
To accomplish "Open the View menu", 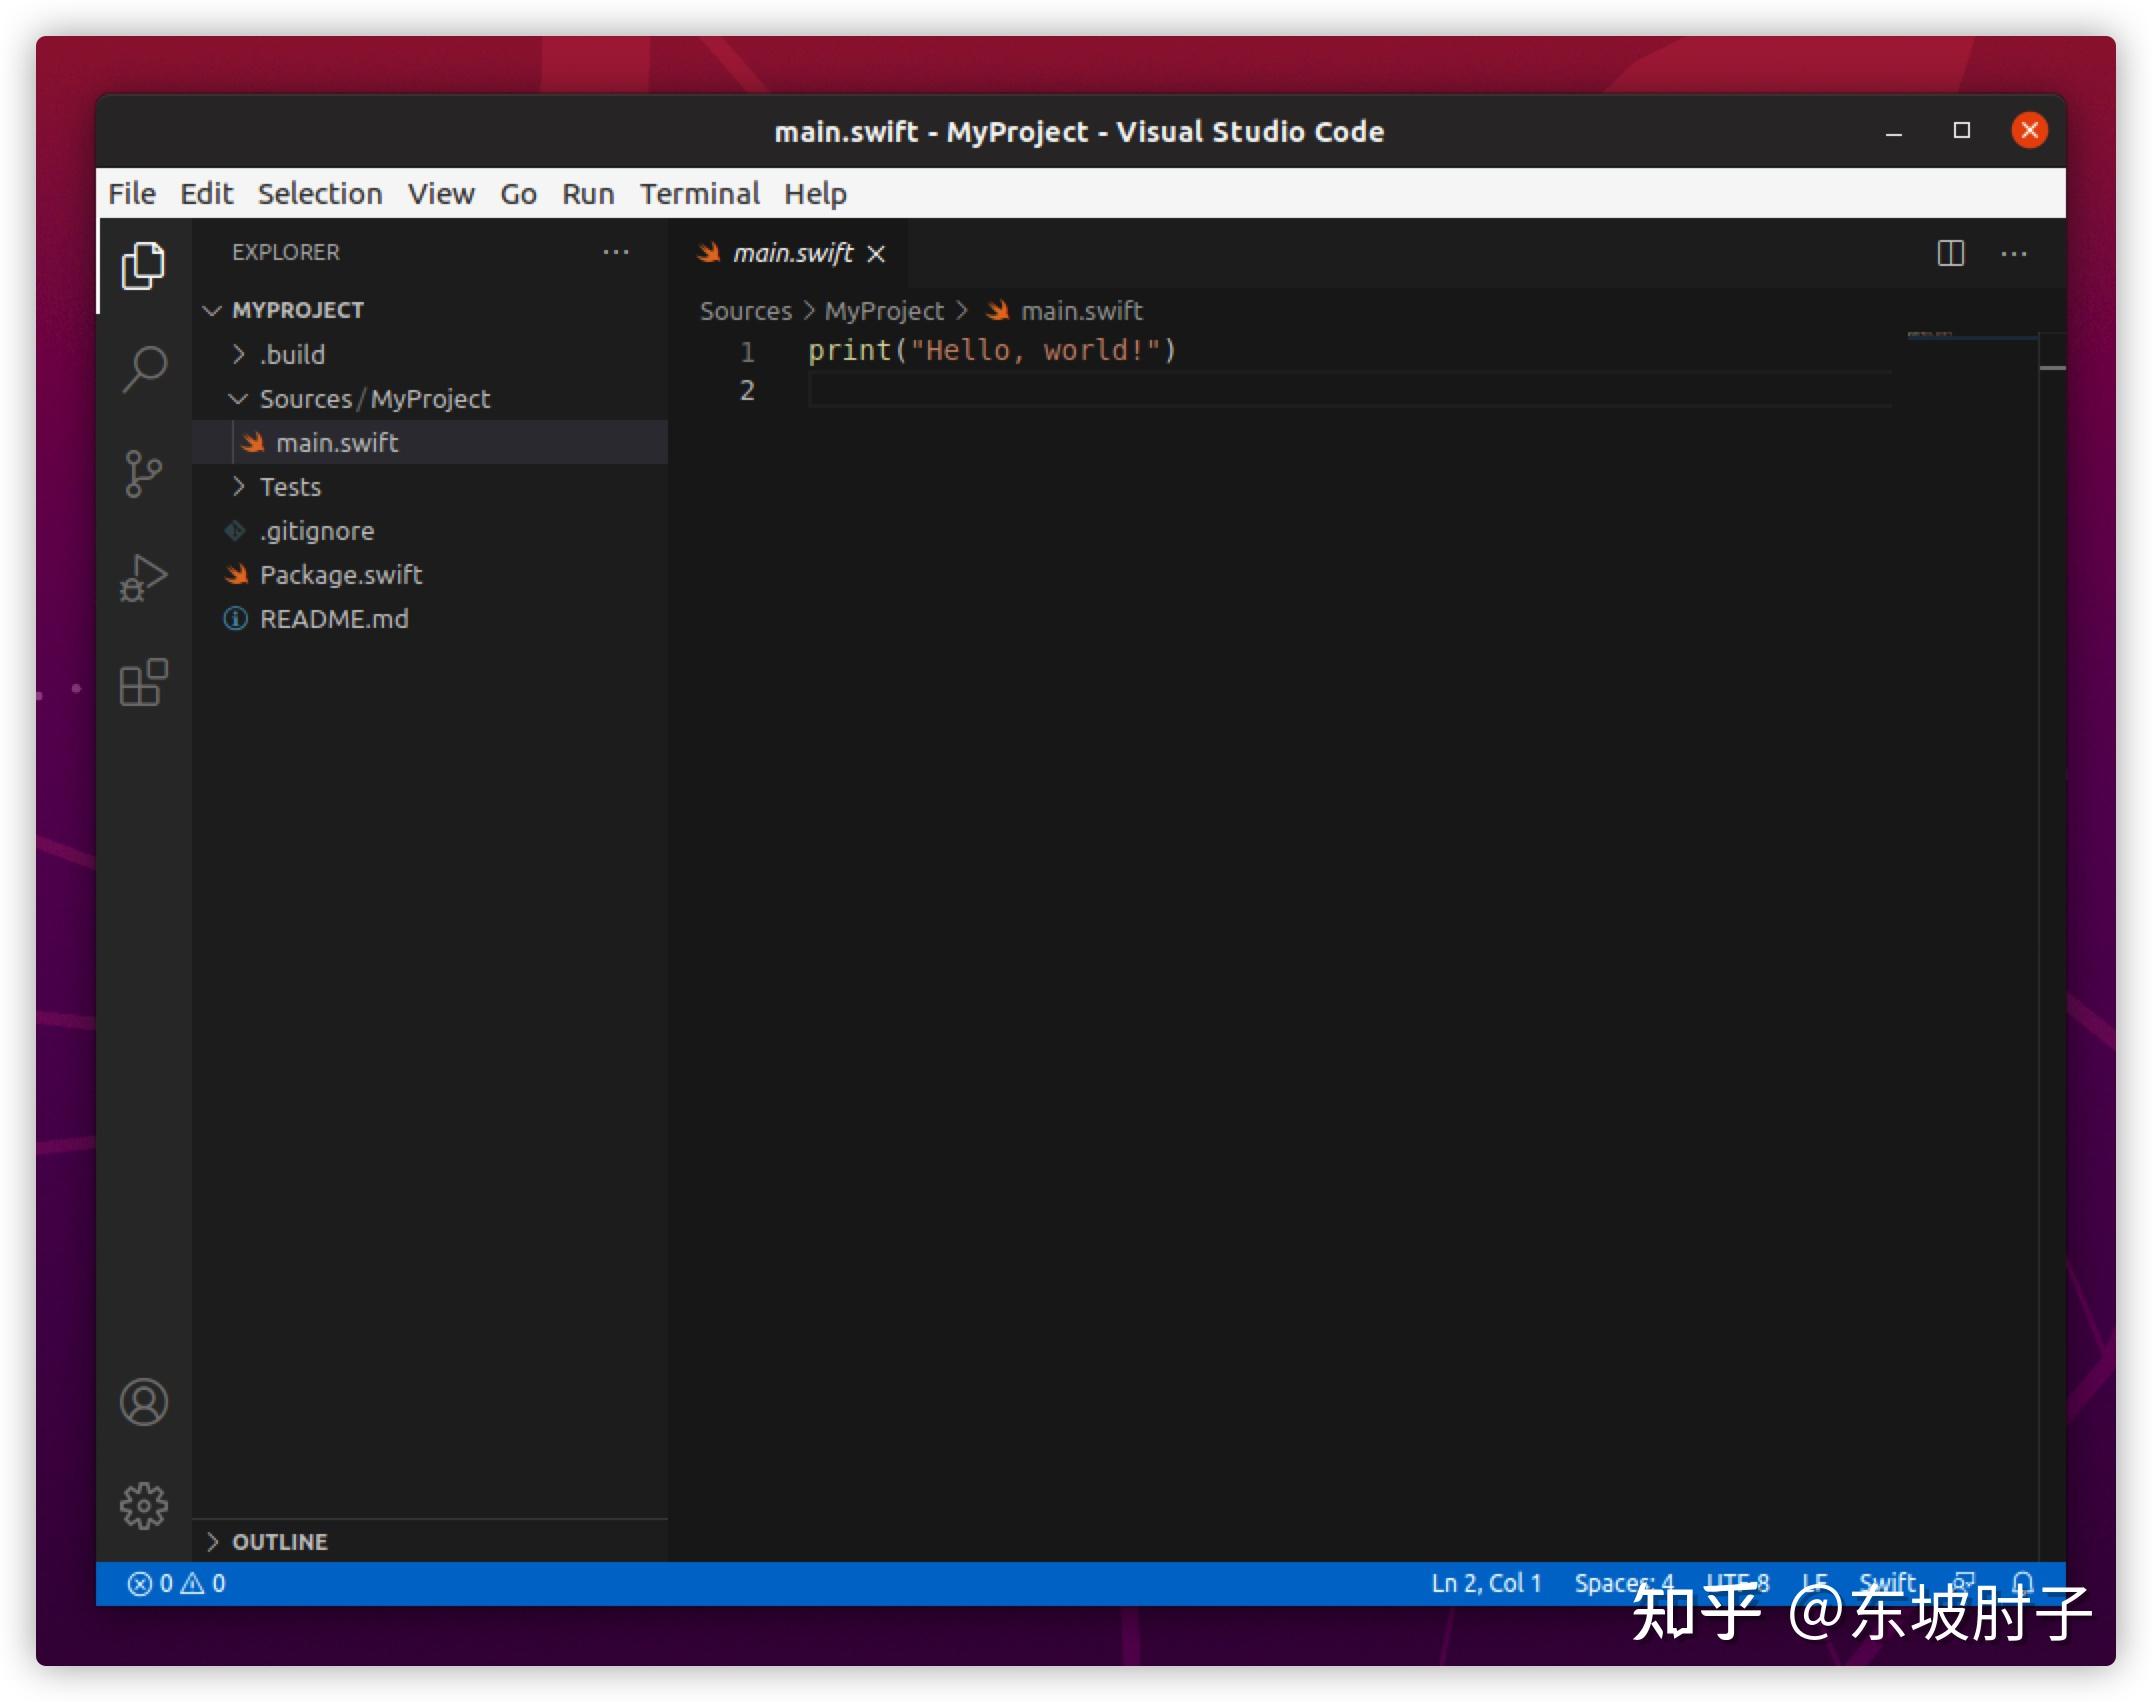I will tap(441, 193).
